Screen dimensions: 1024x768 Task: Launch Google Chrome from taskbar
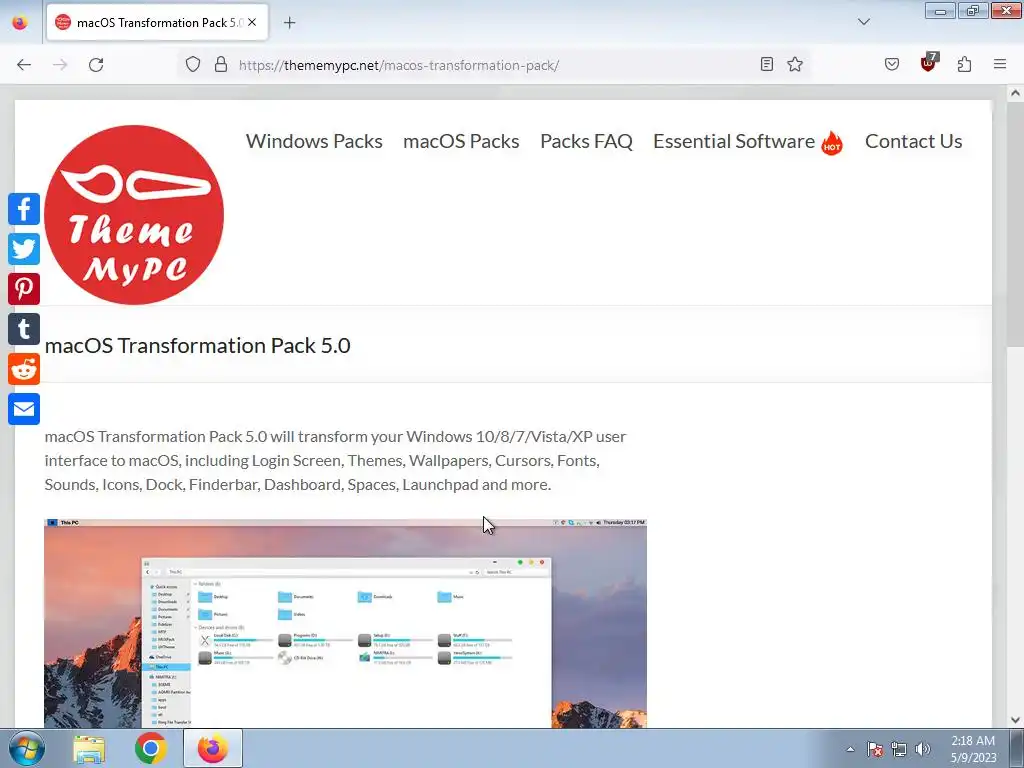tap(150, 748)
